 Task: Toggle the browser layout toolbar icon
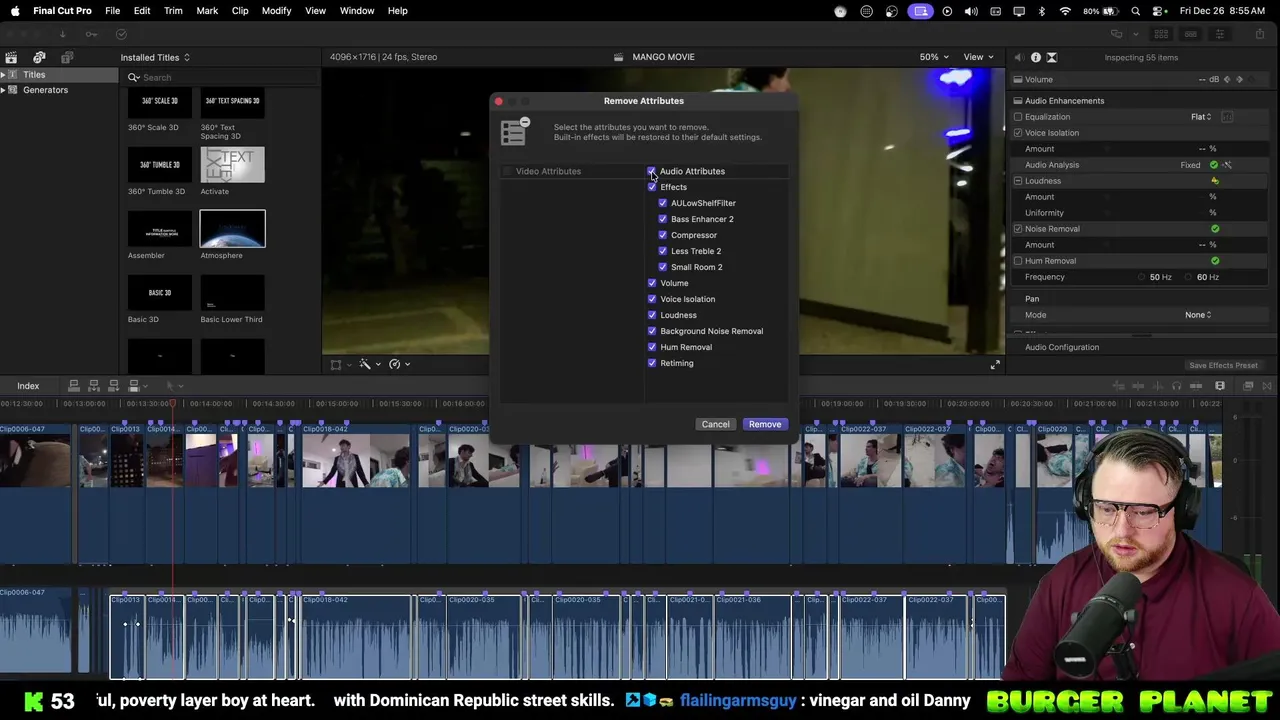(x=1161, y=34)
